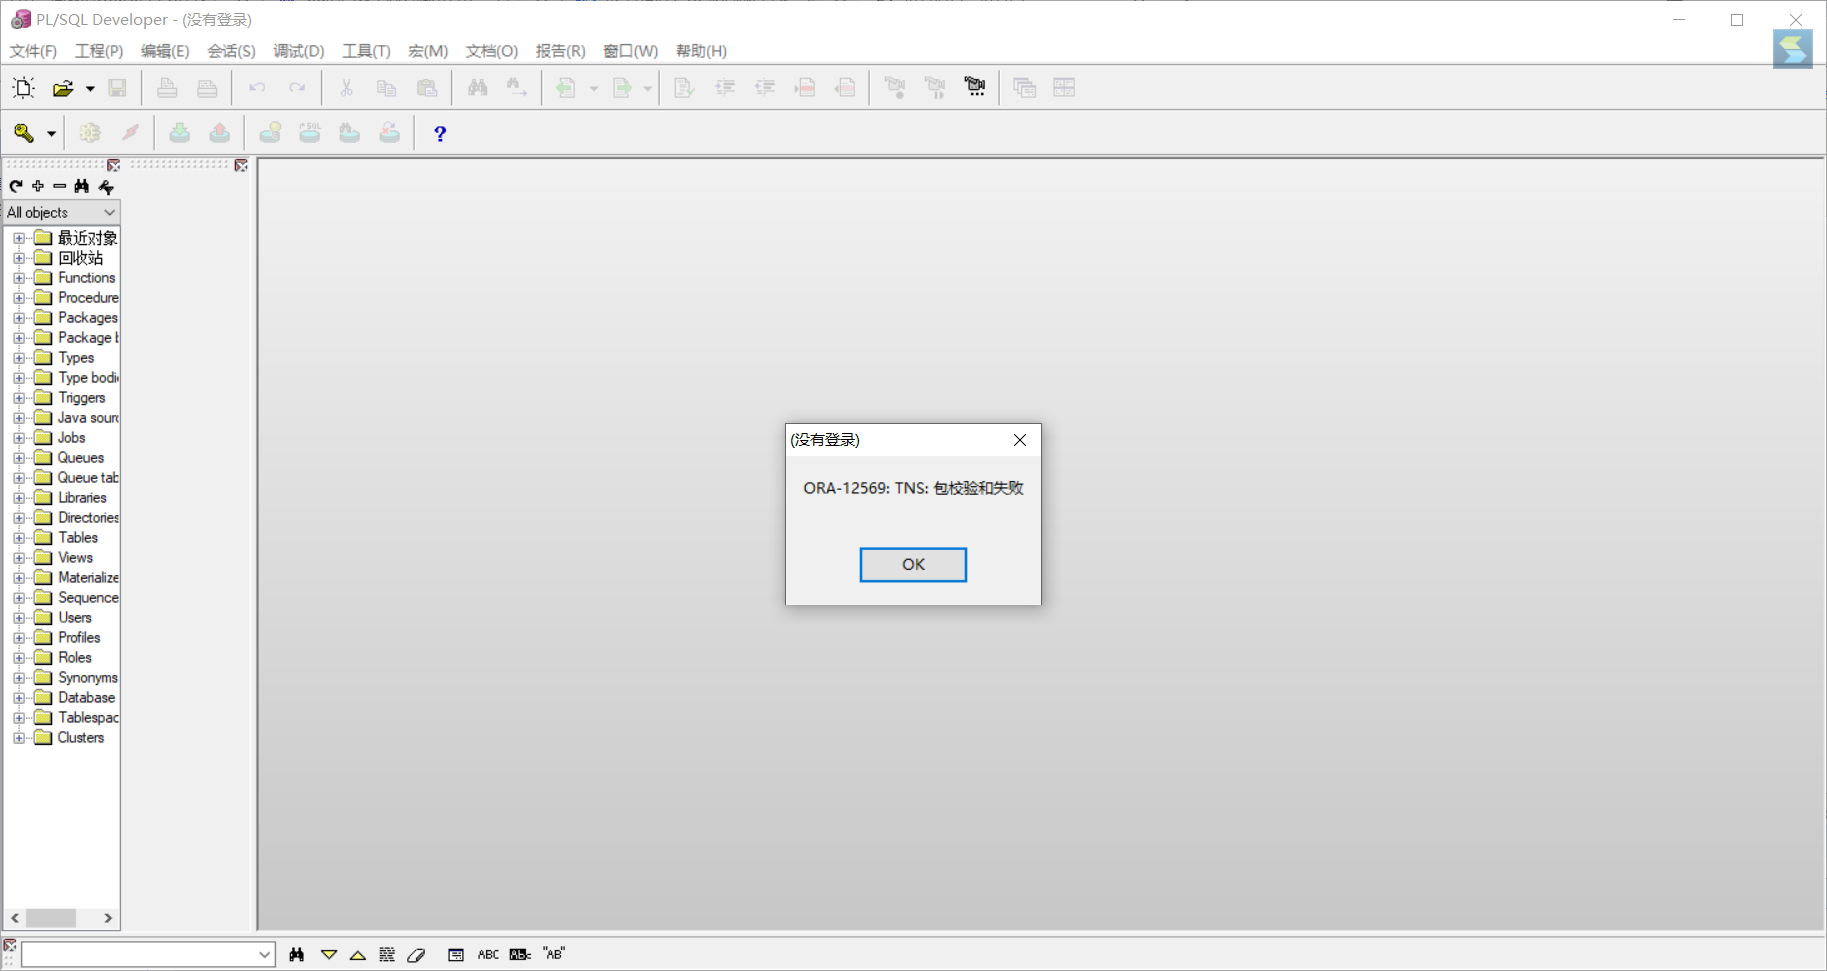
Task: Open the 文件(F) menu
Action: click(33, 51)
